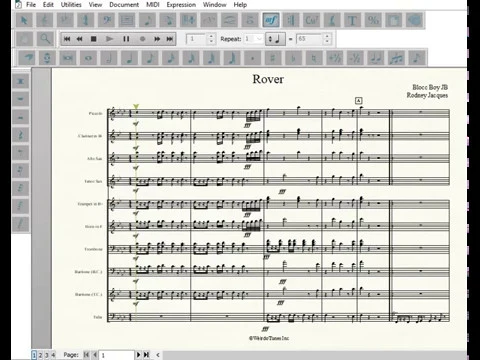Image resolution: width=480 pixels, height=360 pixels.
Task: Select the Chord tool
Action: (312, 20)
